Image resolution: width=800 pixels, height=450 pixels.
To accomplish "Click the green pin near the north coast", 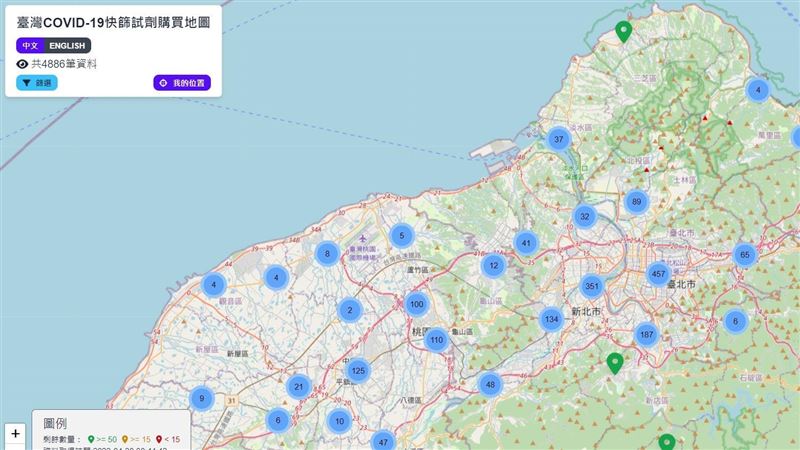I will pos(623,32).
